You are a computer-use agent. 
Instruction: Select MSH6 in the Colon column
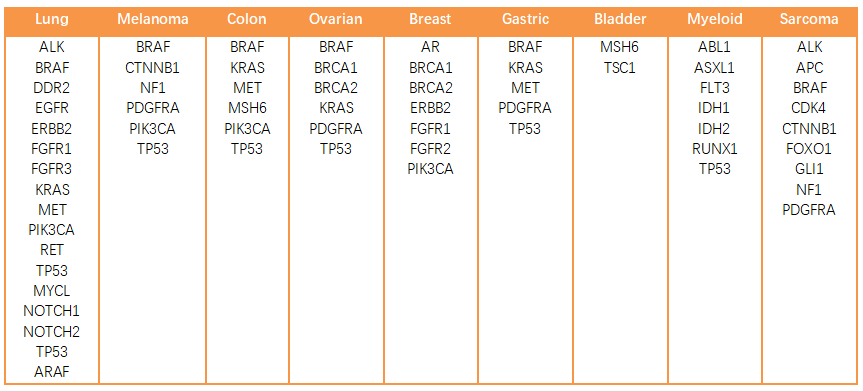click(247, 108)
